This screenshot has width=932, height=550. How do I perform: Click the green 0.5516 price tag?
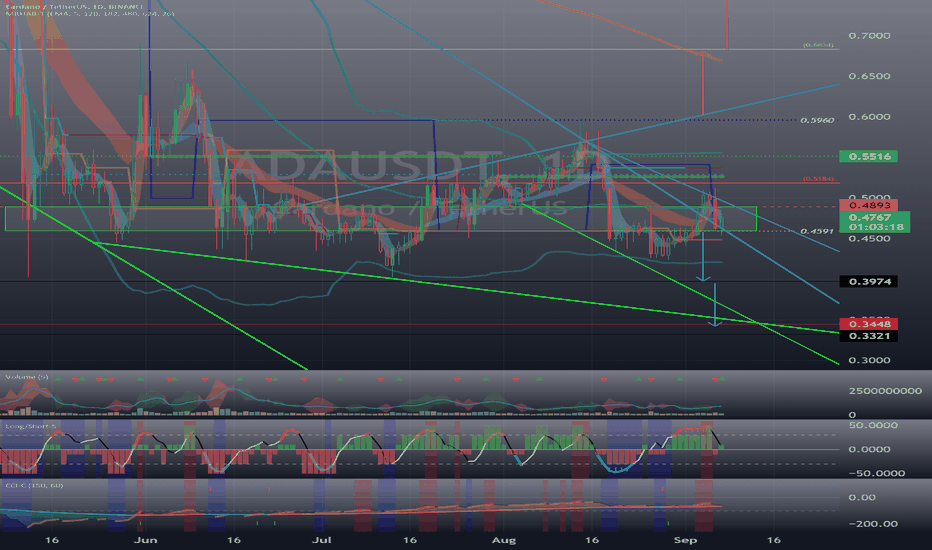(868, 156)
